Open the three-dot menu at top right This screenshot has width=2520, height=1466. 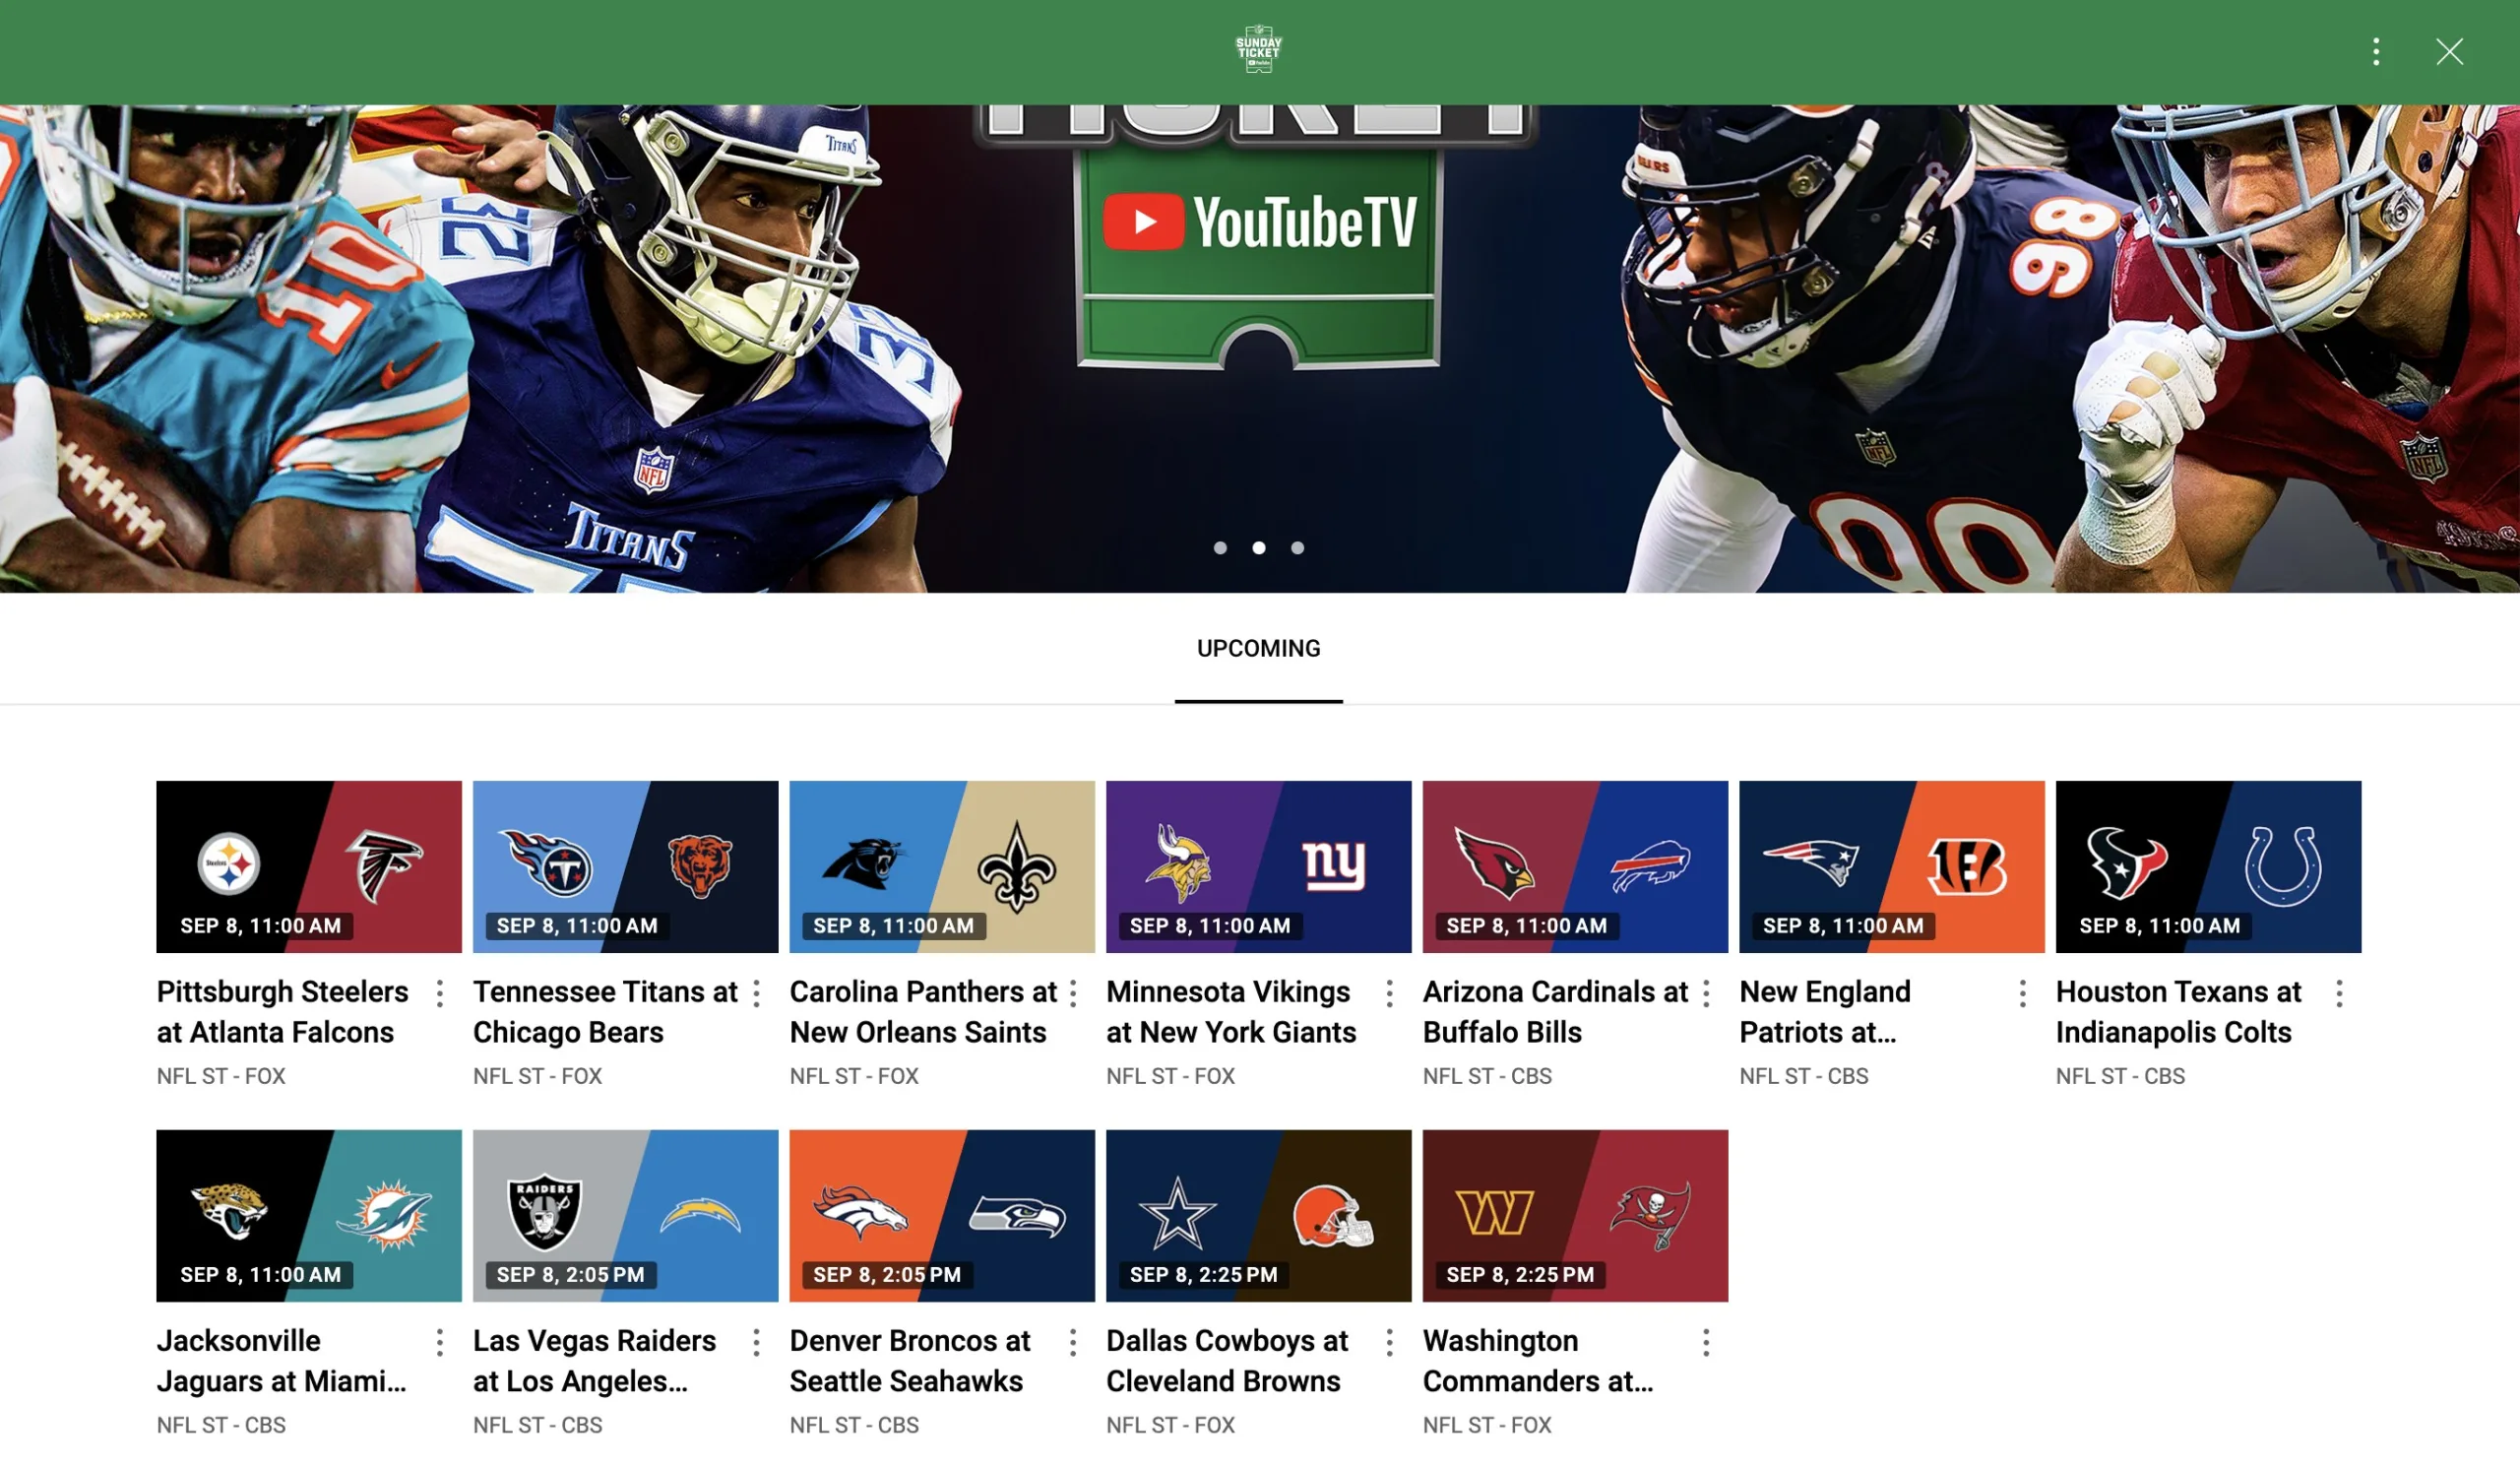pos(2375,51)
